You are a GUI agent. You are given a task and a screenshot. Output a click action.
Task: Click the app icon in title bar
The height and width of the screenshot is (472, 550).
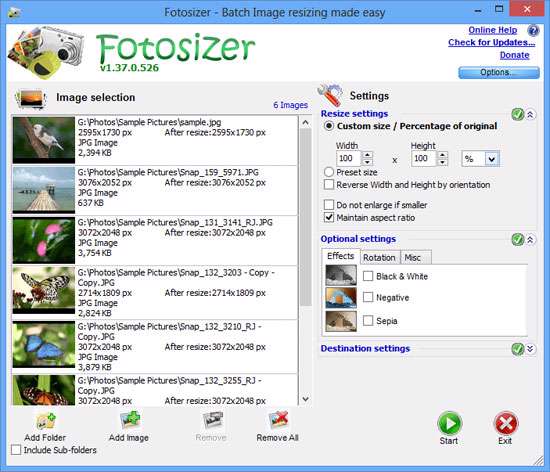(x=14, y=13)
